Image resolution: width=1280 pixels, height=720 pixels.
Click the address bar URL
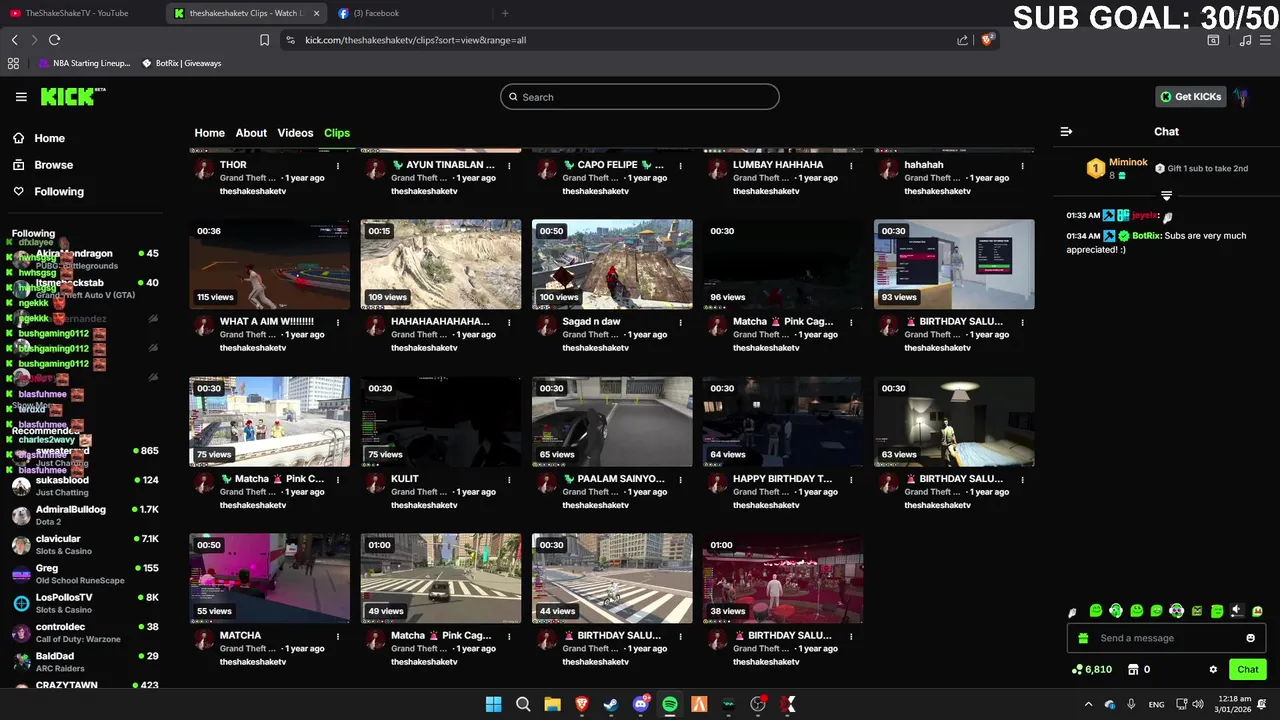click(x=415, y=40)
